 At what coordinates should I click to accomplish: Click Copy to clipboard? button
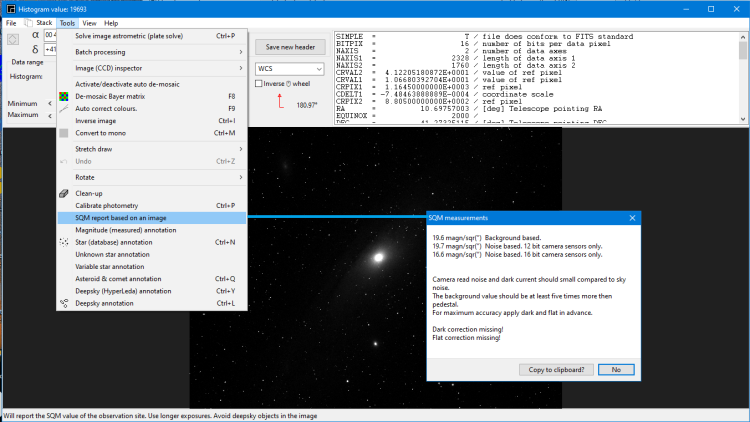click(x=556, y=370)
